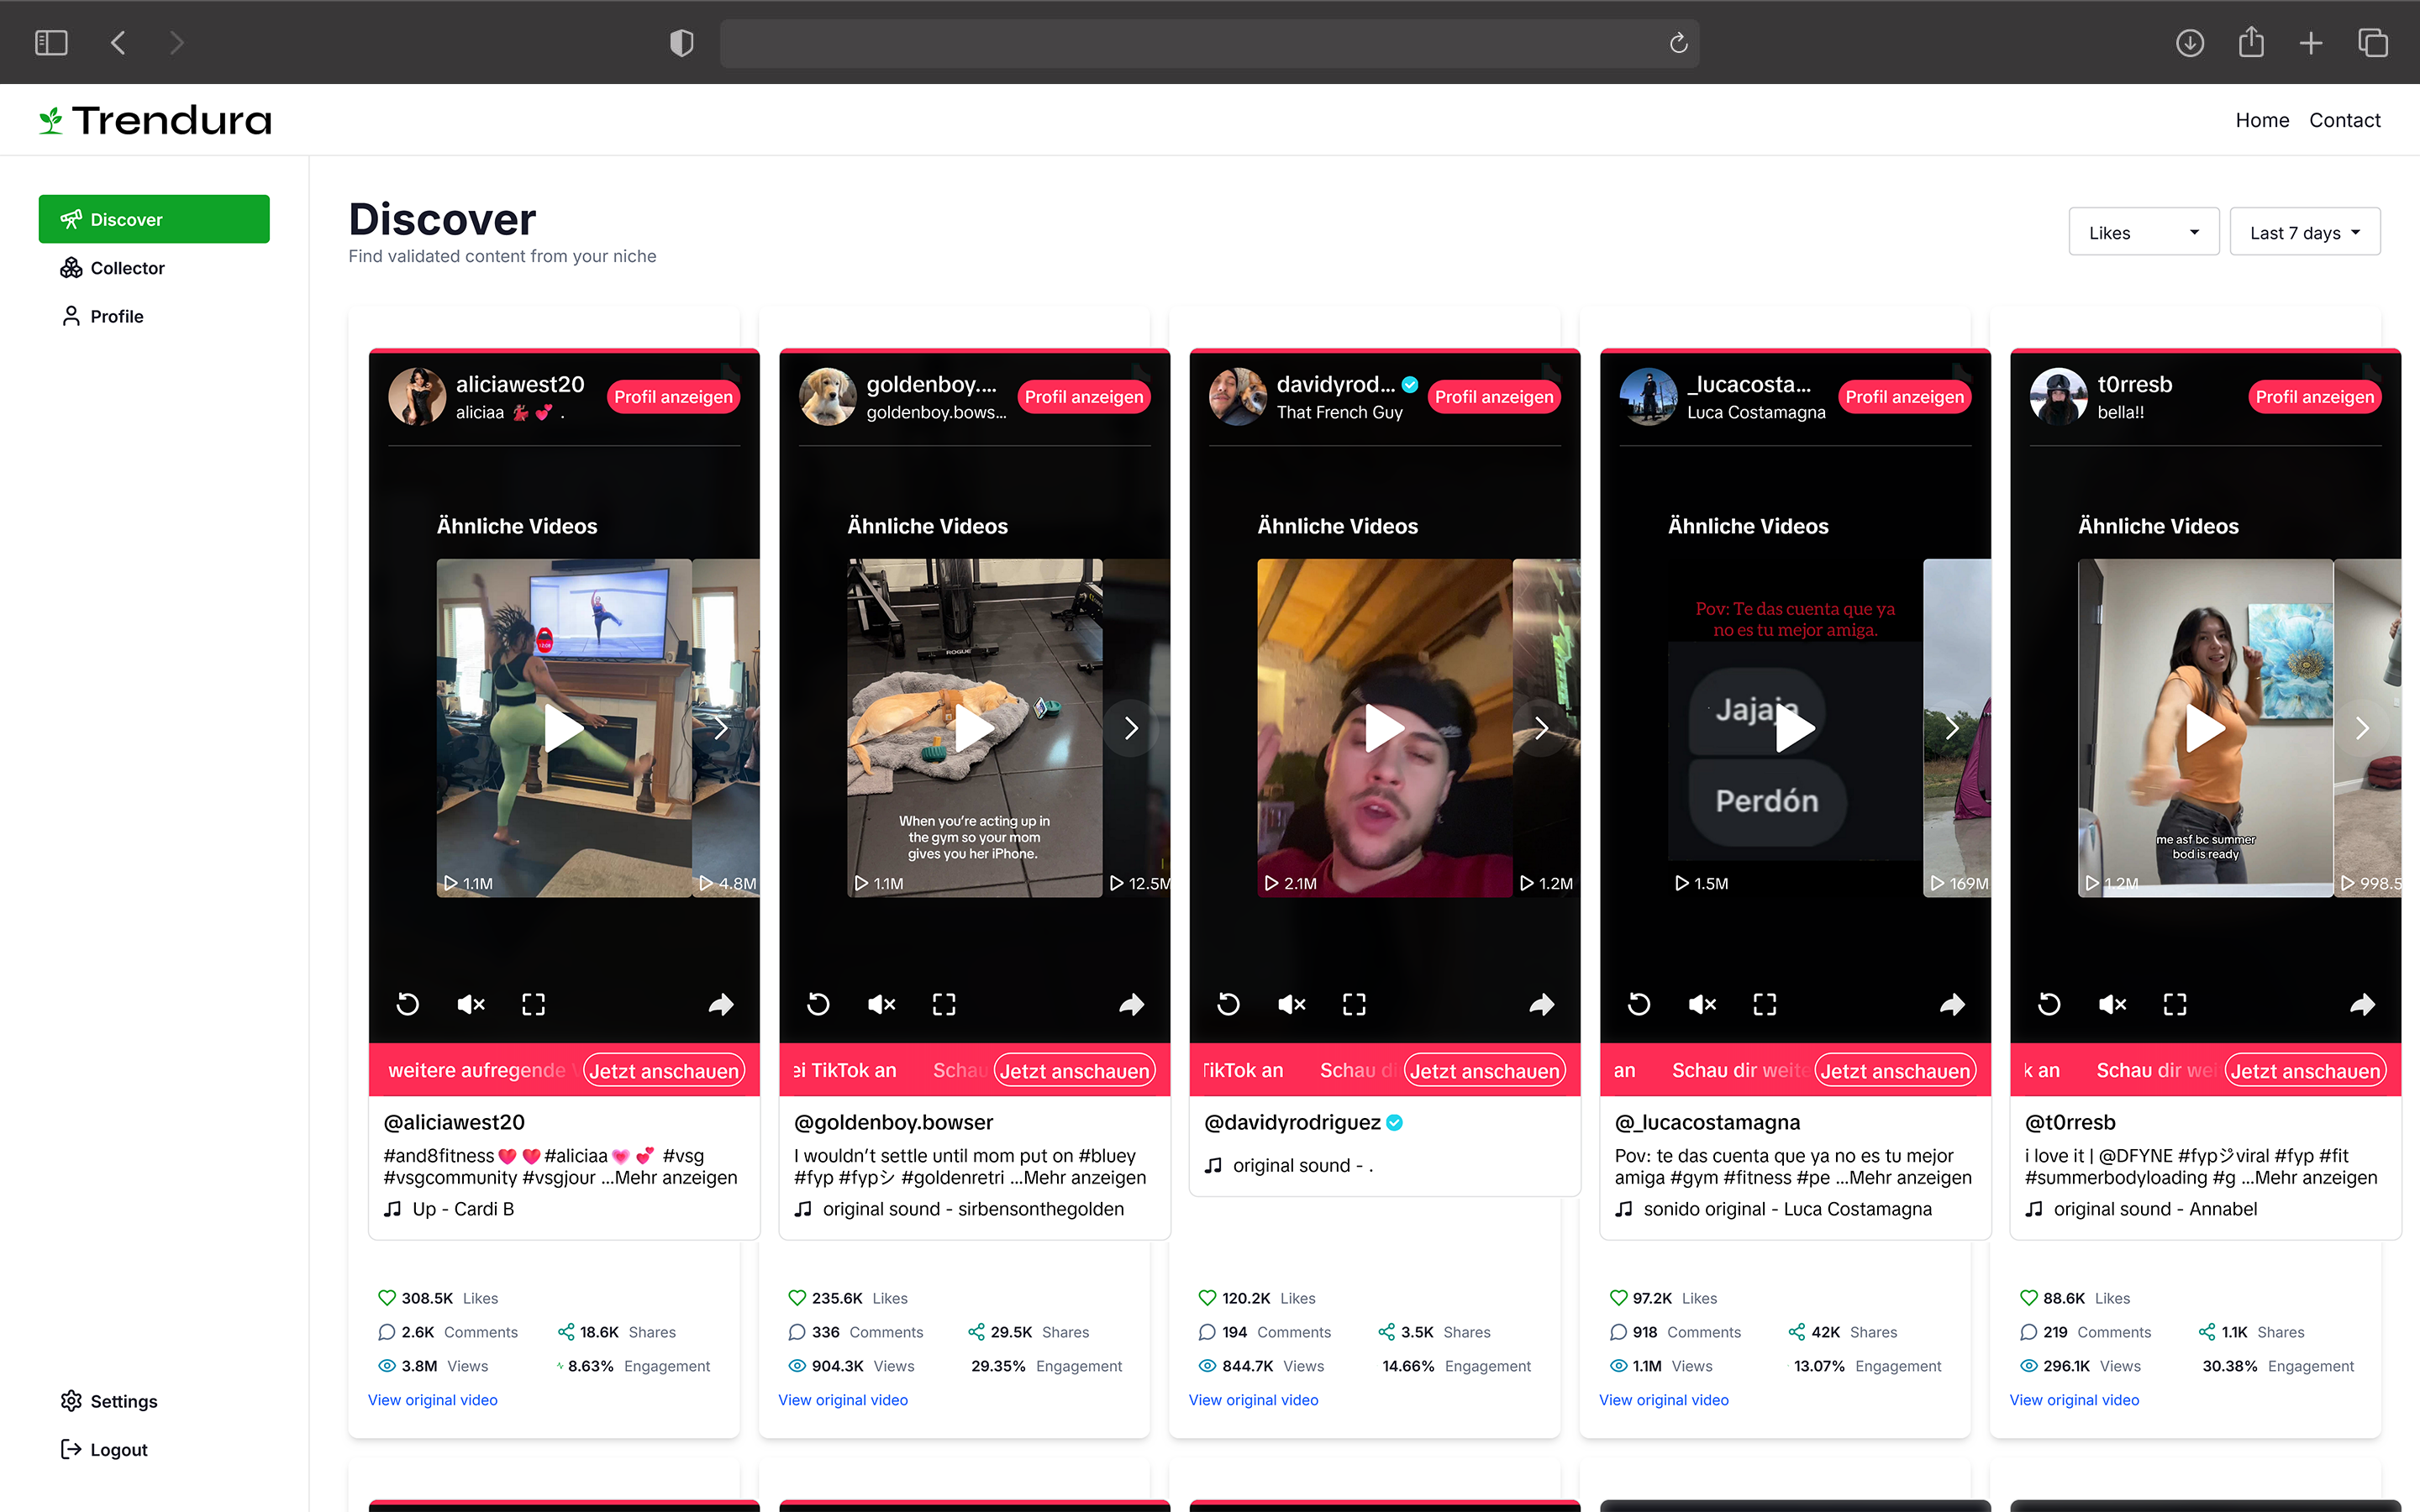Replay the aliciawest20 video
2420x1512 pixels.
[x=408, y=1004]
